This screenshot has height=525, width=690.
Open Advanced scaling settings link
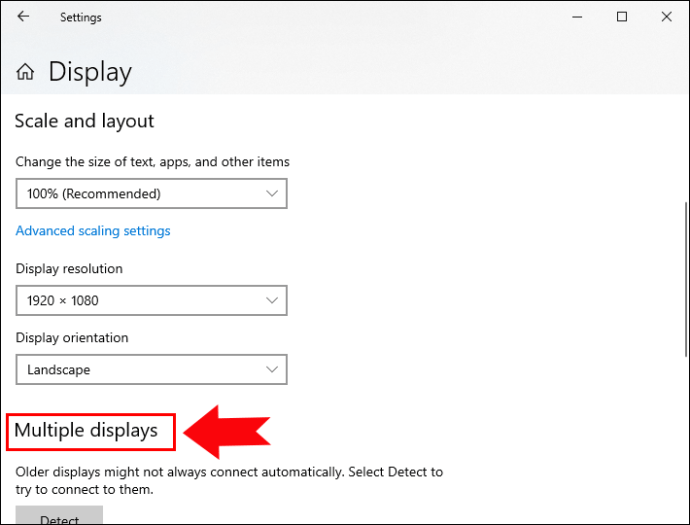(93, 231)
